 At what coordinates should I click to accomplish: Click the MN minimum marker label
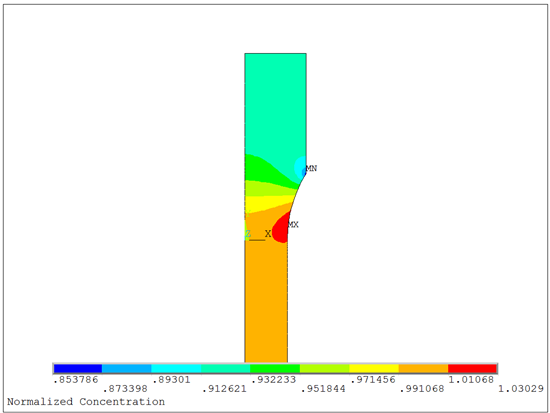311,169
